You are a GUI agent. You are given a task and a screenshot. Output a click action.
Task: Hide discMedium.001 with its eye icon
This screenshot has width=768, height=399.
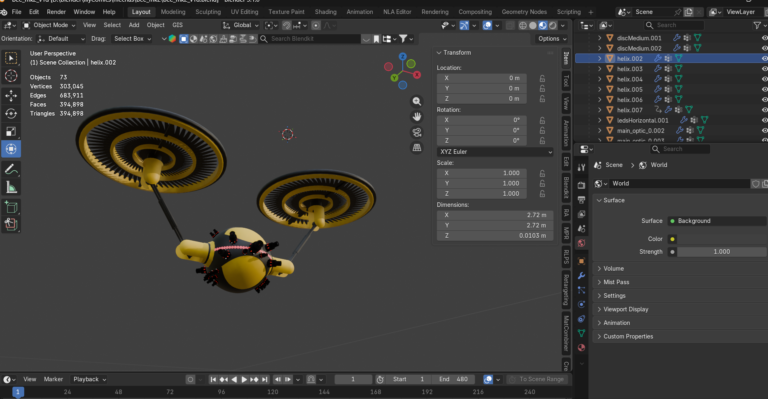coord(764,38)
